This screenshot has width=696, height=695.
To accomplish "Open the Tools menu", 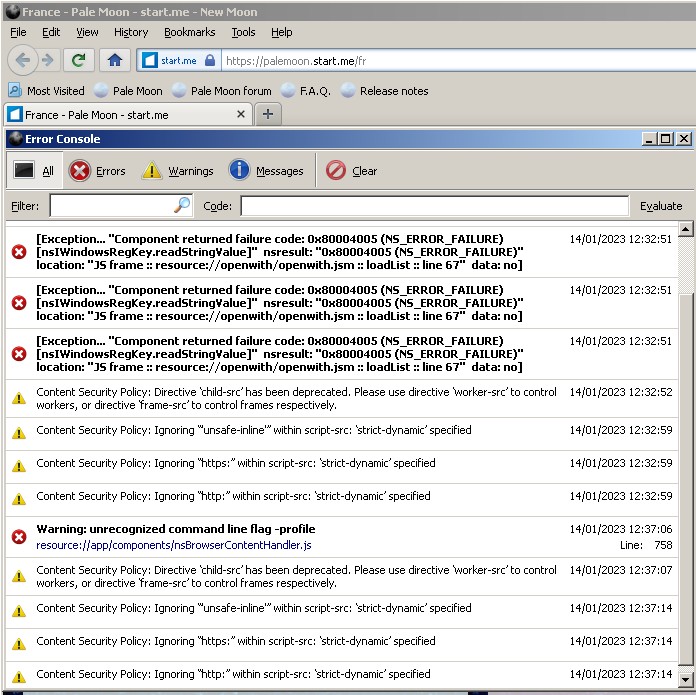I will 243,32.
